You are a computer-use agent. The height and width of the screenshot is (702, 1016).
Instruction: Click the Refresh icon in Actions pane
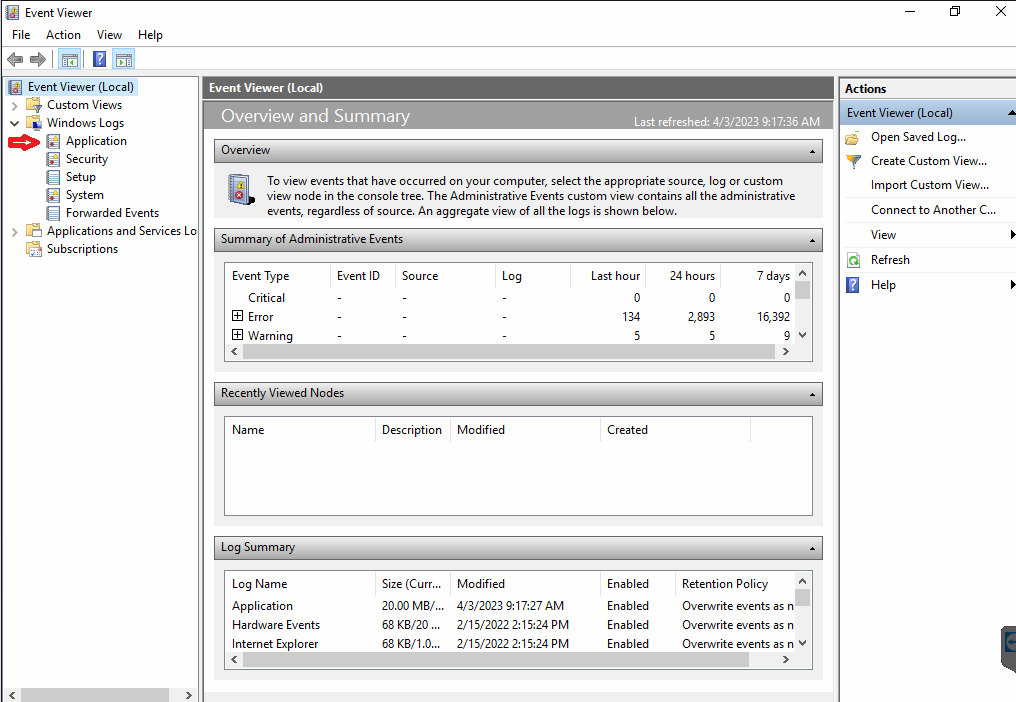[852, 259]
